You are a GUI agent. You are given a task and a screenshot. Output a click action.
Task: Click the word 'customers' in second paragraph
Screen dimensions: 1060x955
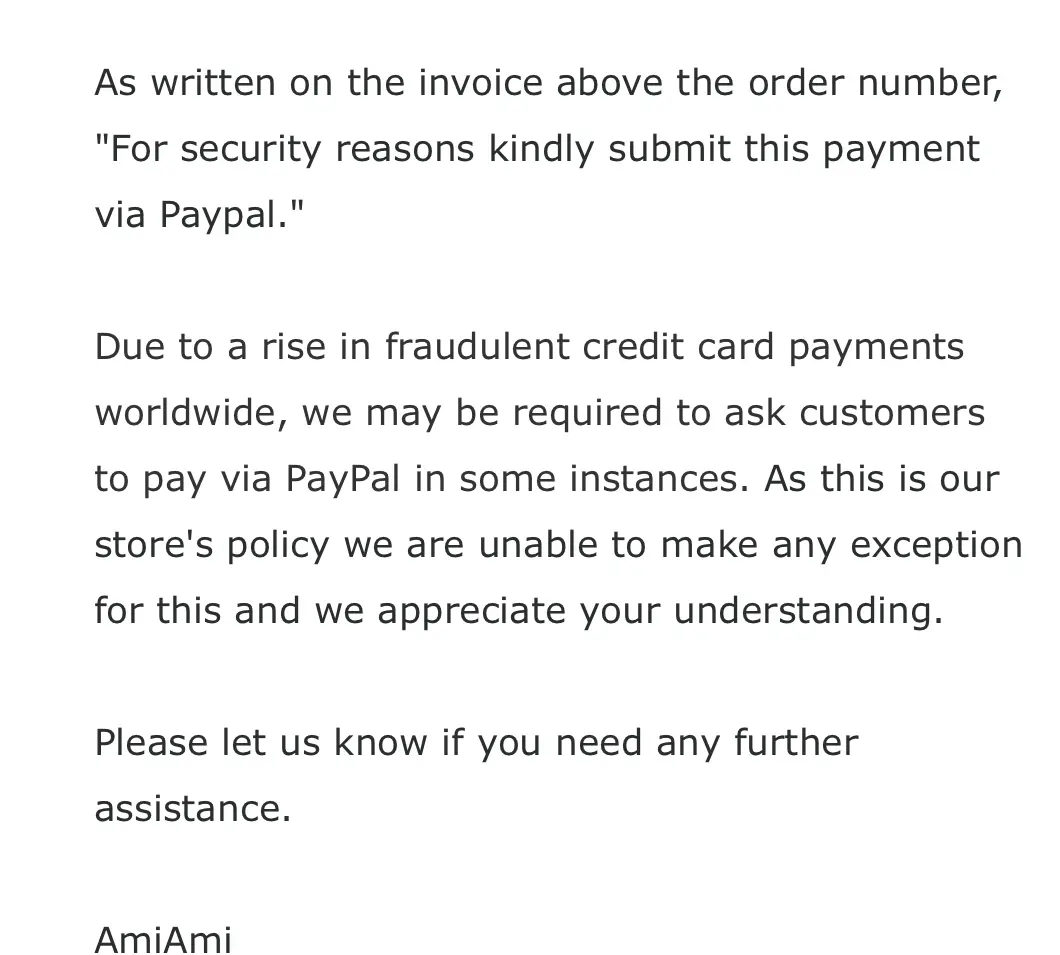(x=892, y=413)
